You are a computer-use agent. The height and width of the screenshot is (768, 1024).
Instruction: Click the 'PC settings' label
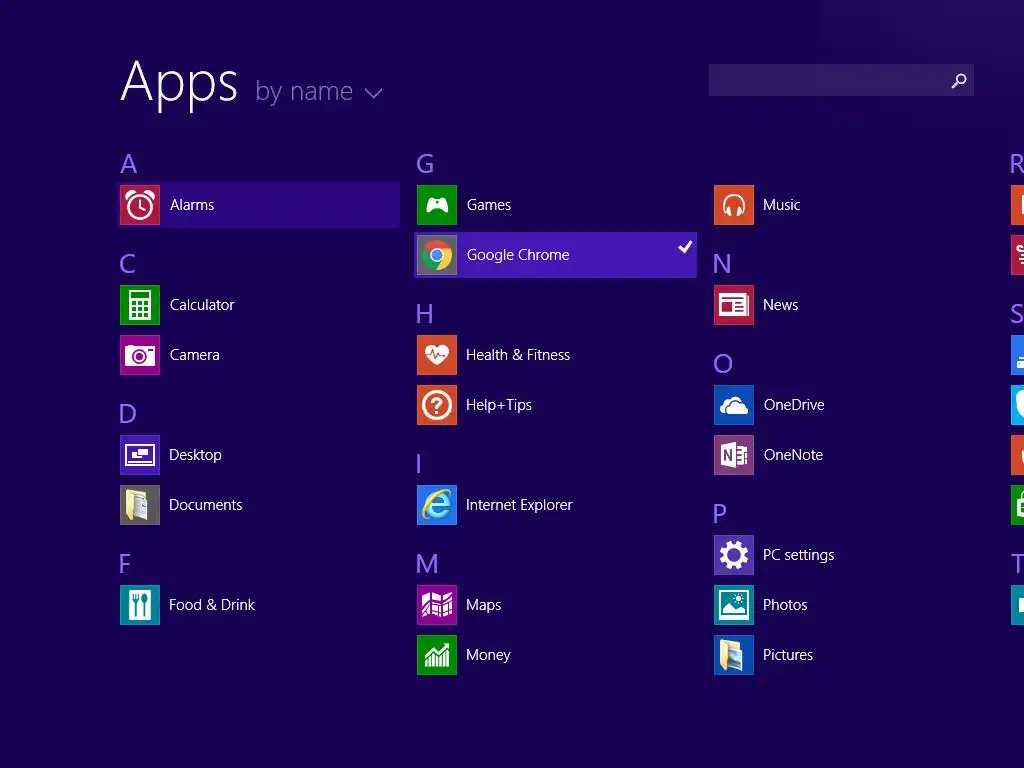(799, 555)
